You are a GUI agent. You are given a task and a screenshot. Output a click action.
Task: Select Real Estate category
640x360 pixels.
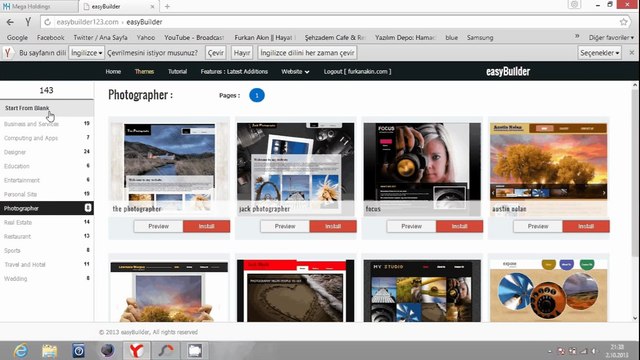coord(47,222)
